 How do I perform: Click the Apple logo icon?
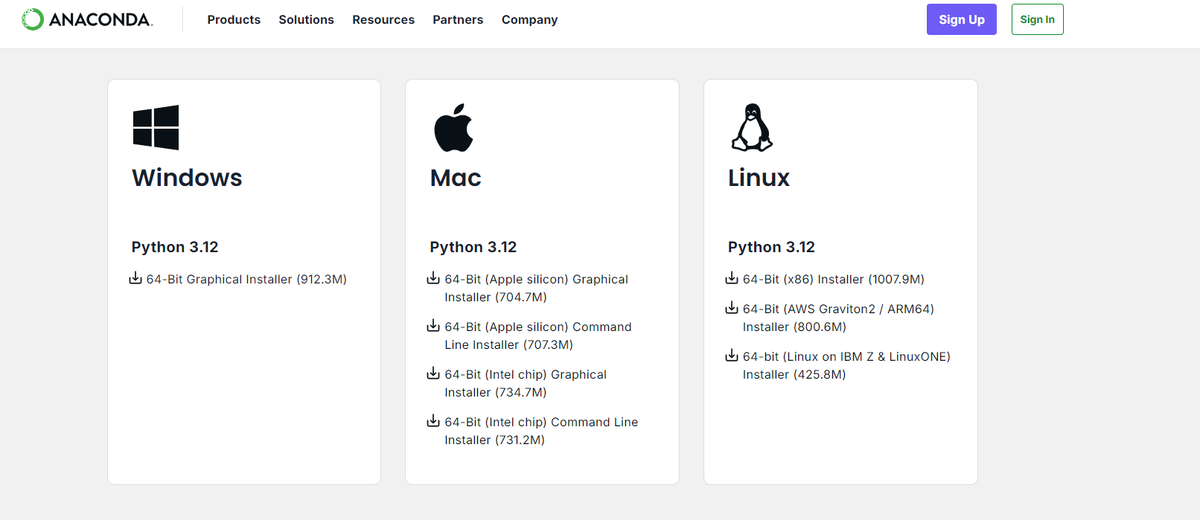(x=453, y=128)
